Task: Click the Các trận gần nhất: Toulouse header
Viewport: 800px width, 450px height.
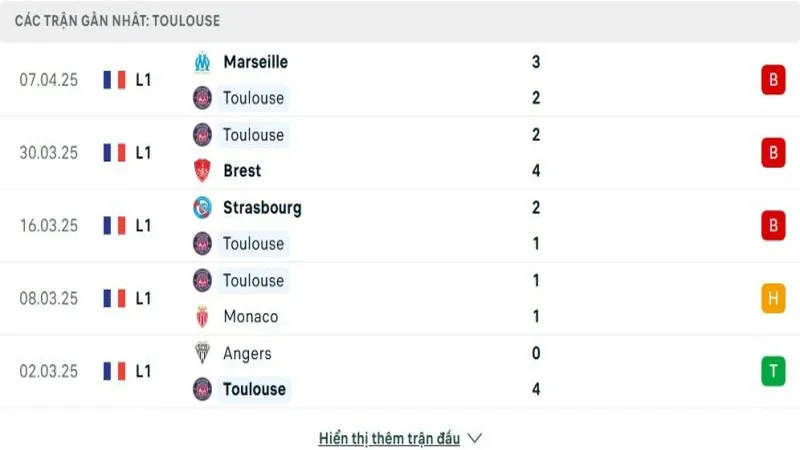Action: coord(117,21)
